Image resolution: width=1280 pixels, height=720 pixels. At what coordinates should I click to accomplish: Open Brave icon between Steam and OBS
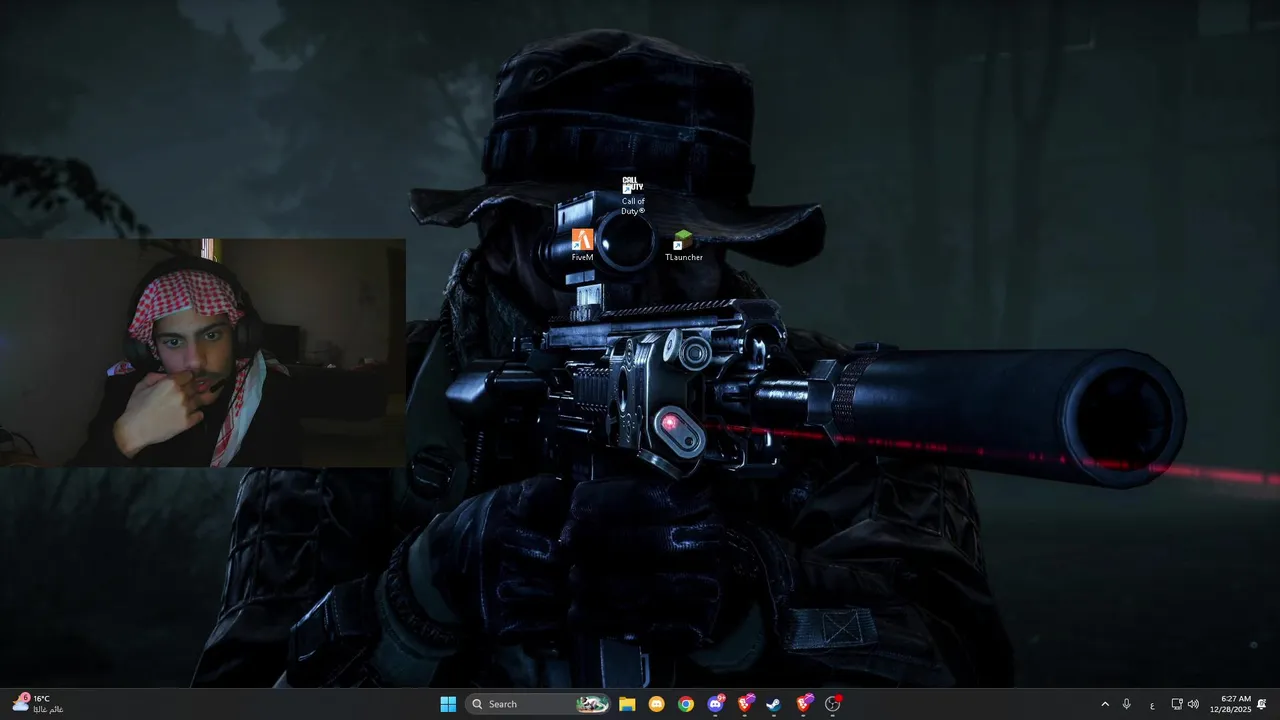click(x=803, y=704)
